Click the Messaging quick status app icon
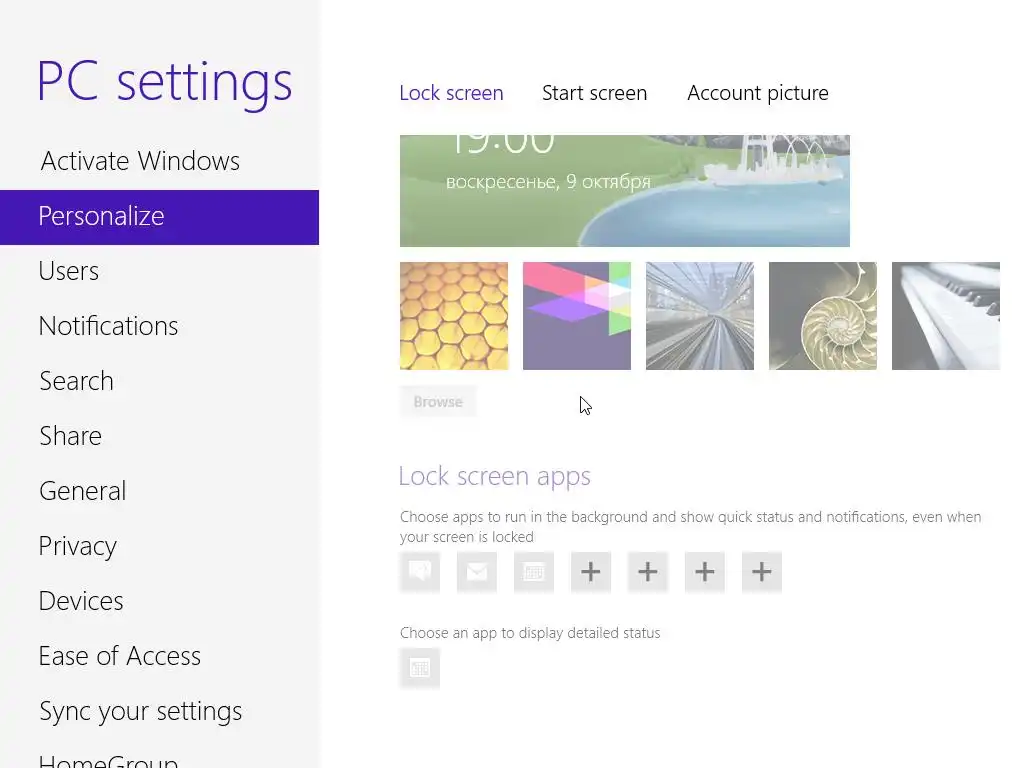 point(420,572)
